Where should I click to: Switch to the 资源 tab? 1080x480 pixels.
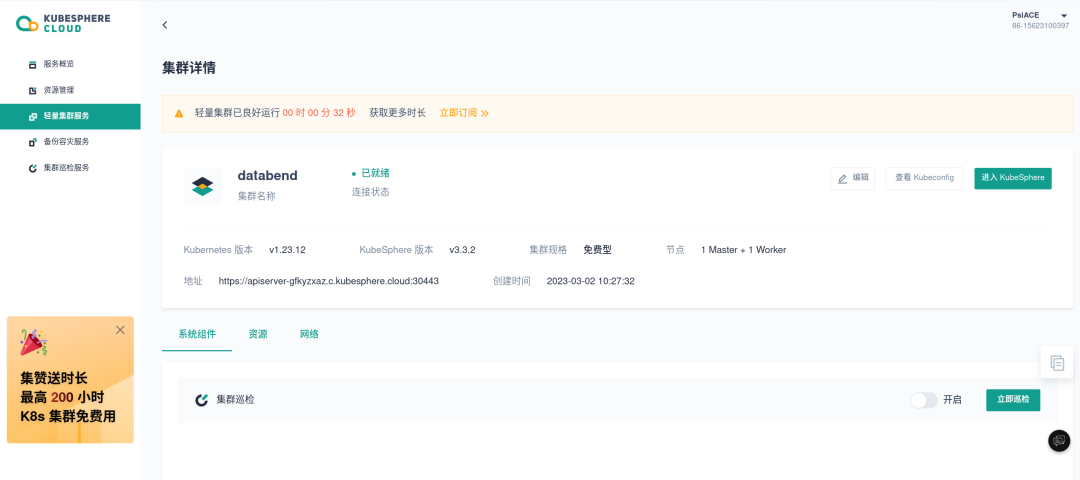pos(258,334)
